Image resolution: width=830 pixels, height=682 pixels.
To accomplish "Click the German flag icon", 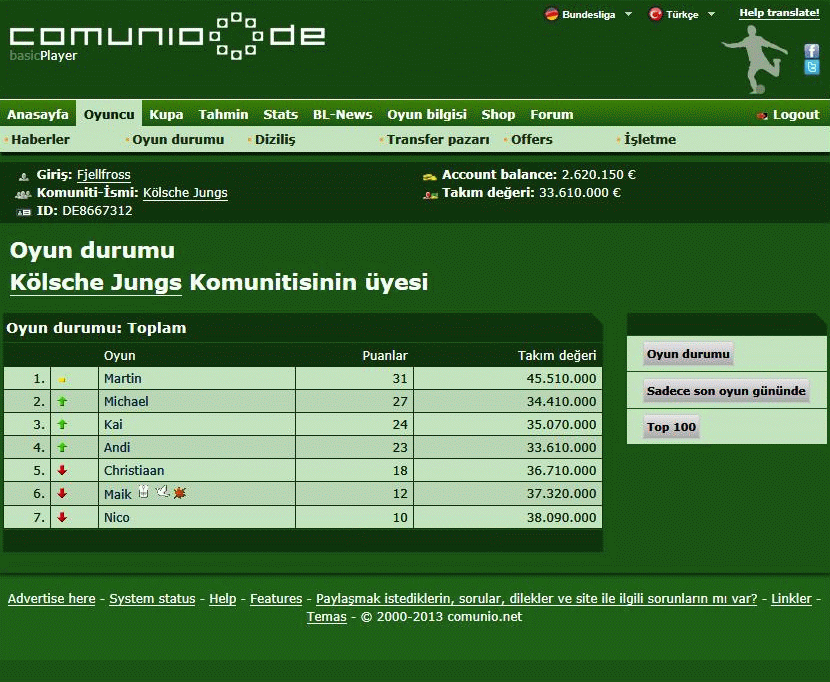I will coord(551,14).
